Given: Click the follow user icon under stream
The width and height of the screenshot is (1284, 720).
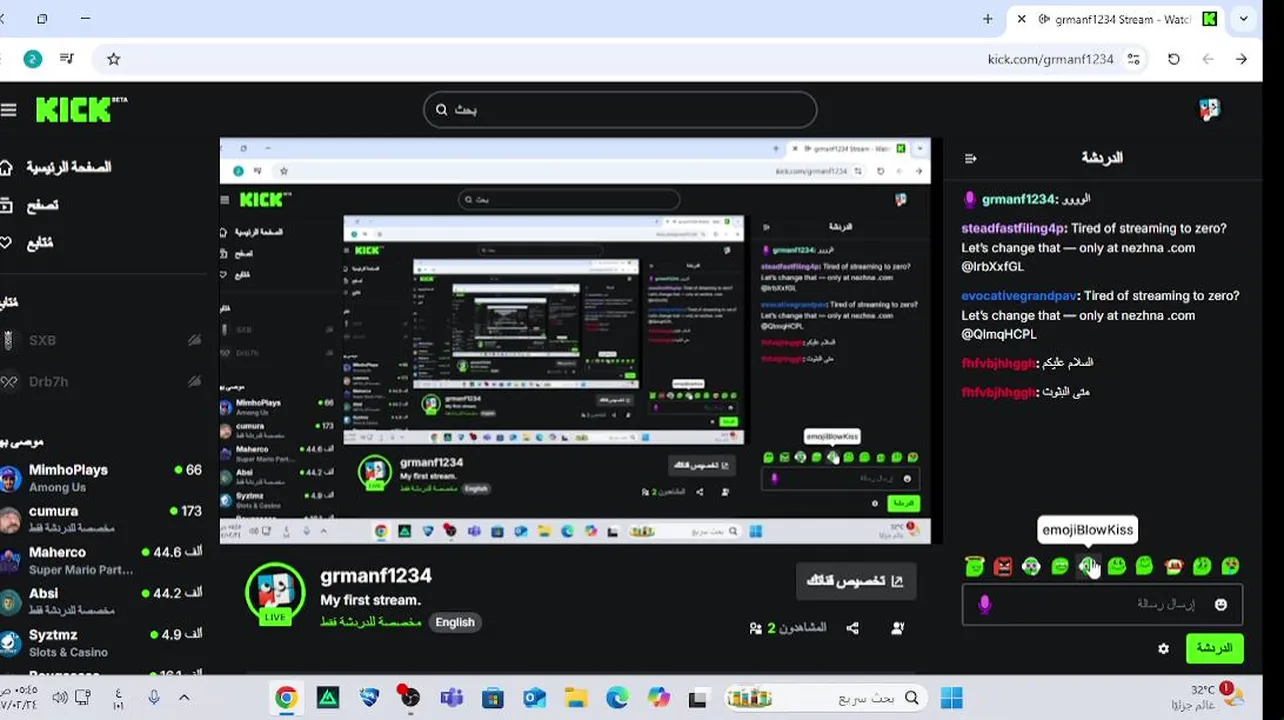Looking at the screenshot, I should click(897, 628).
